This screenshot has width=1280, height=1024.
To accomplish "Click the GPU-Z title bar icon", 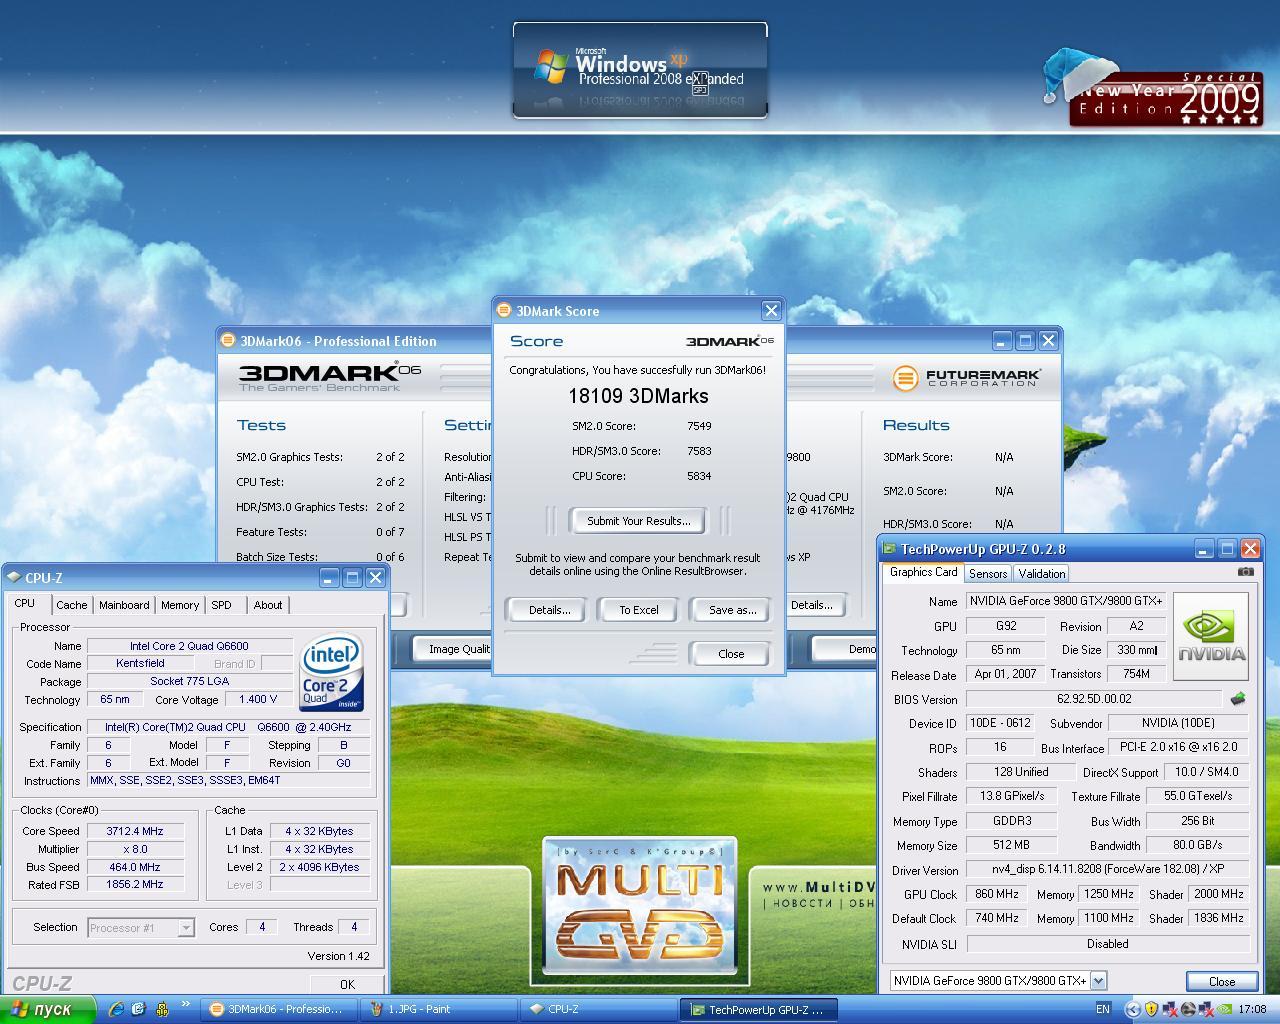I will click(889, 548).
